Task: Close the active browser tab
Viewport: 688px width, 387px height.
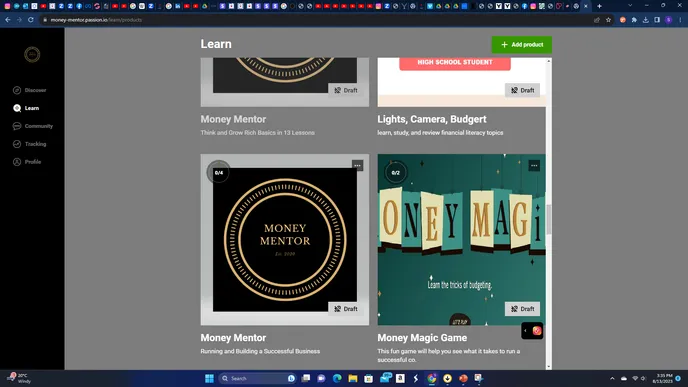Action: pos(585,6)
